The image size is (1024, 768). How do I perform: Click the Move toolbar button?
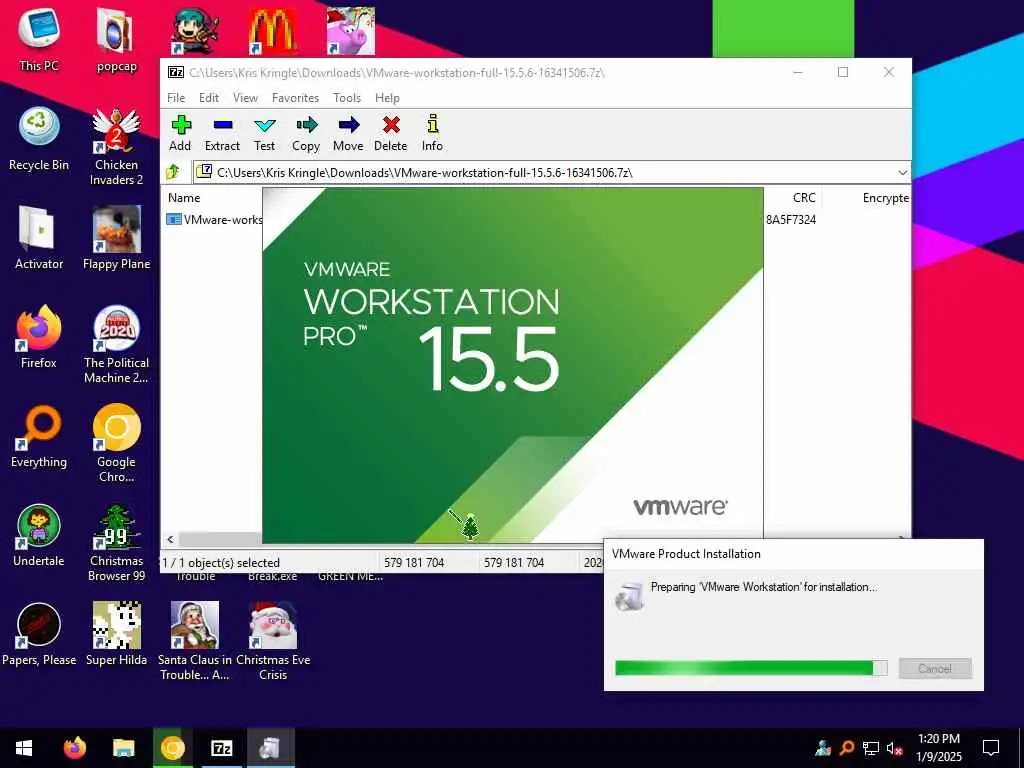[348, 133]
